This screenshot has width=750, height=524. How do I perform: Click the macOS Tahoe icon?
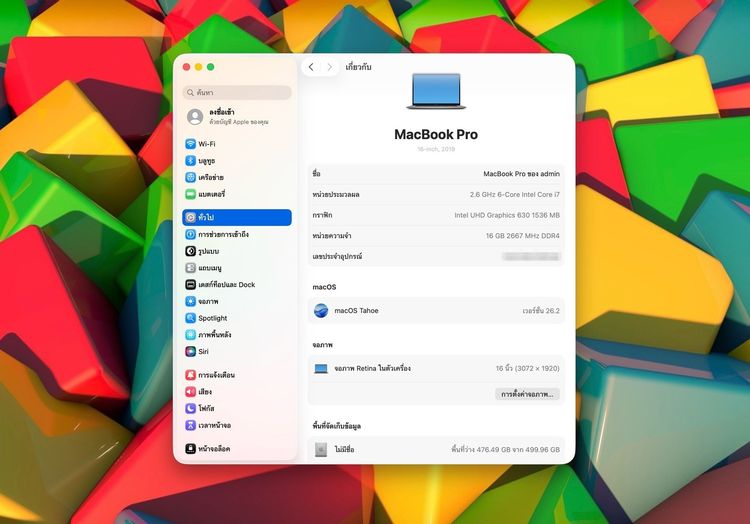coord(321,311)
